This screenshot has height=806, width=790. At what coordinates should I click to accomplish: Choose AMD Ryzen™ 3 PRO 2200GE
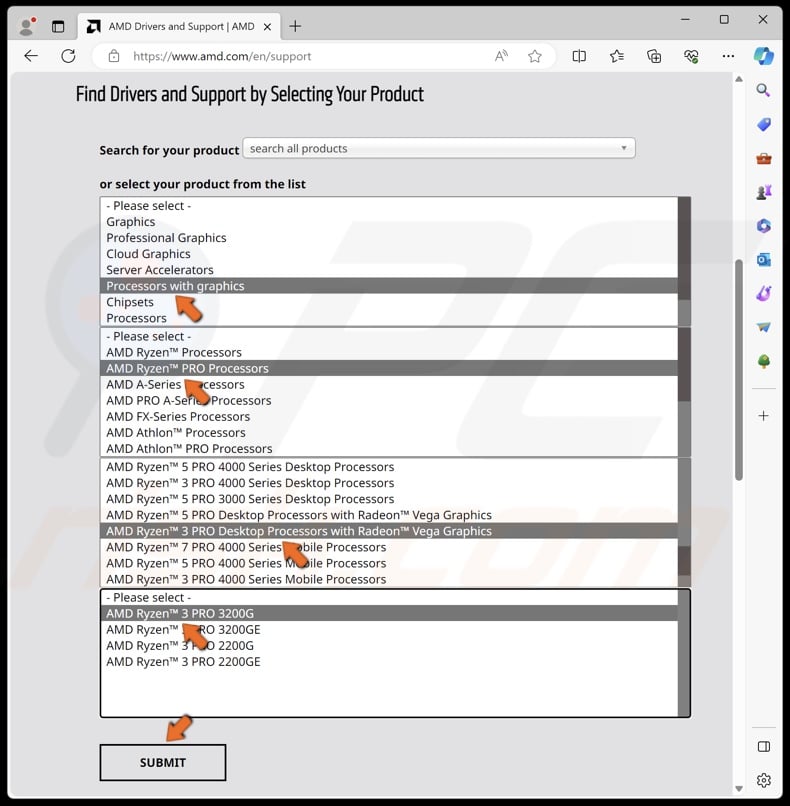coord(389,662)
